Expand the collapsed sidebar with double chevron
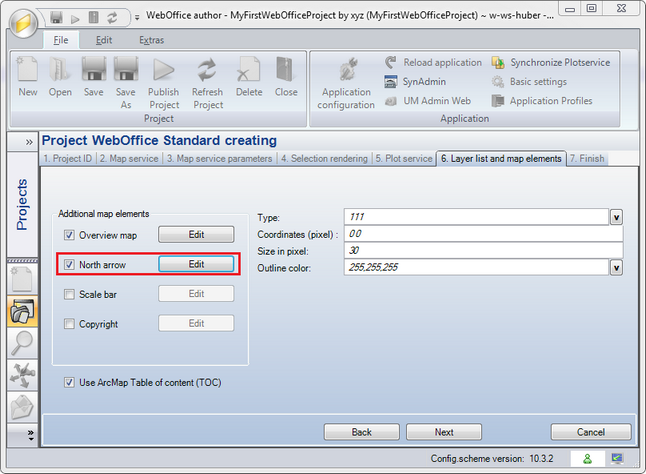The image size is (646, 474). (29, 142)
